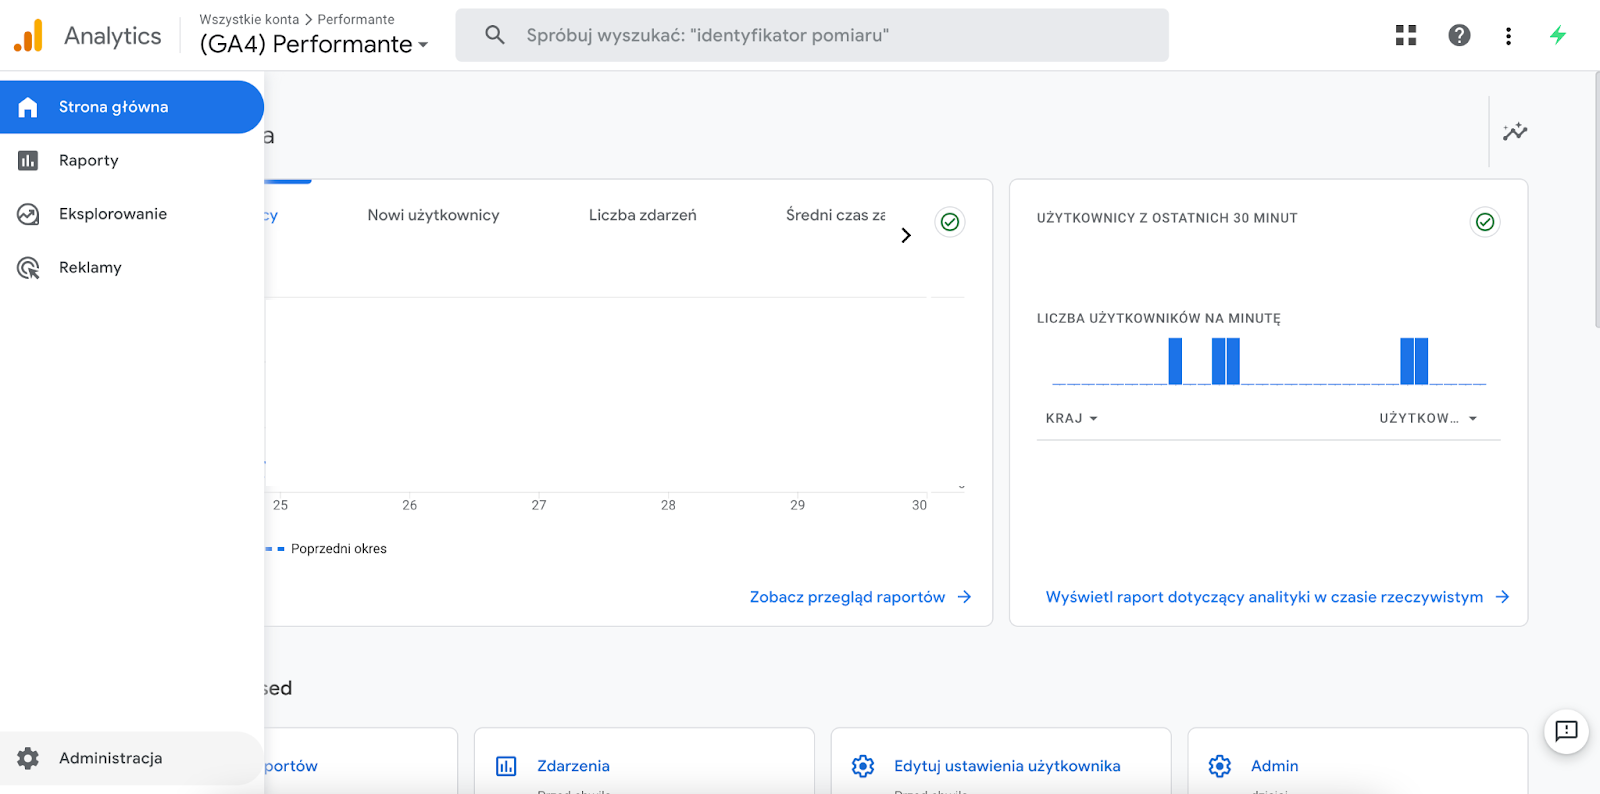Click the chart date label 28
1600x794 pixels.
(668, 505)
